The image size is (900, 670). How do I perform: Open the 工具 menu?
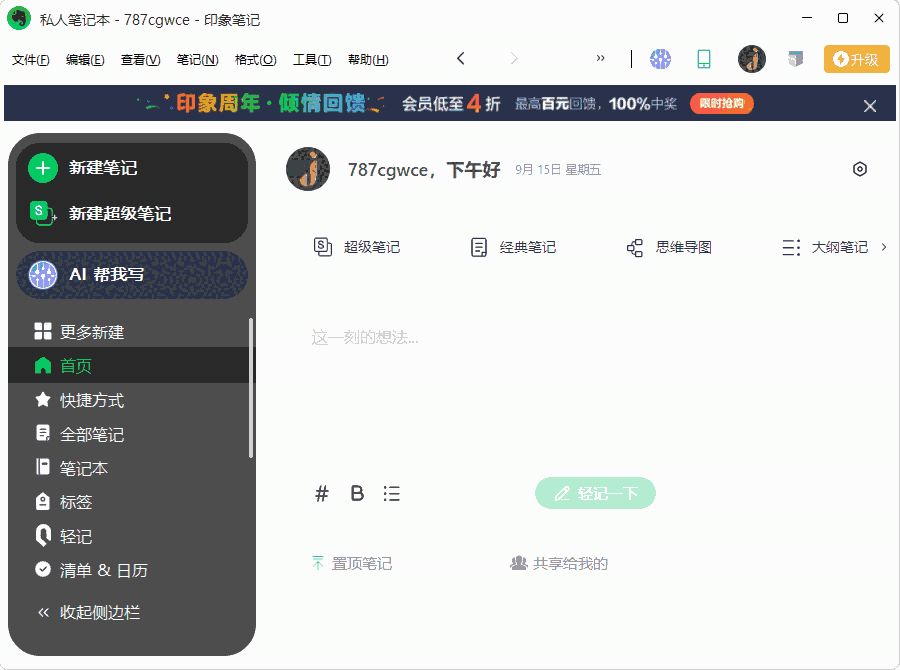[312, 59]
